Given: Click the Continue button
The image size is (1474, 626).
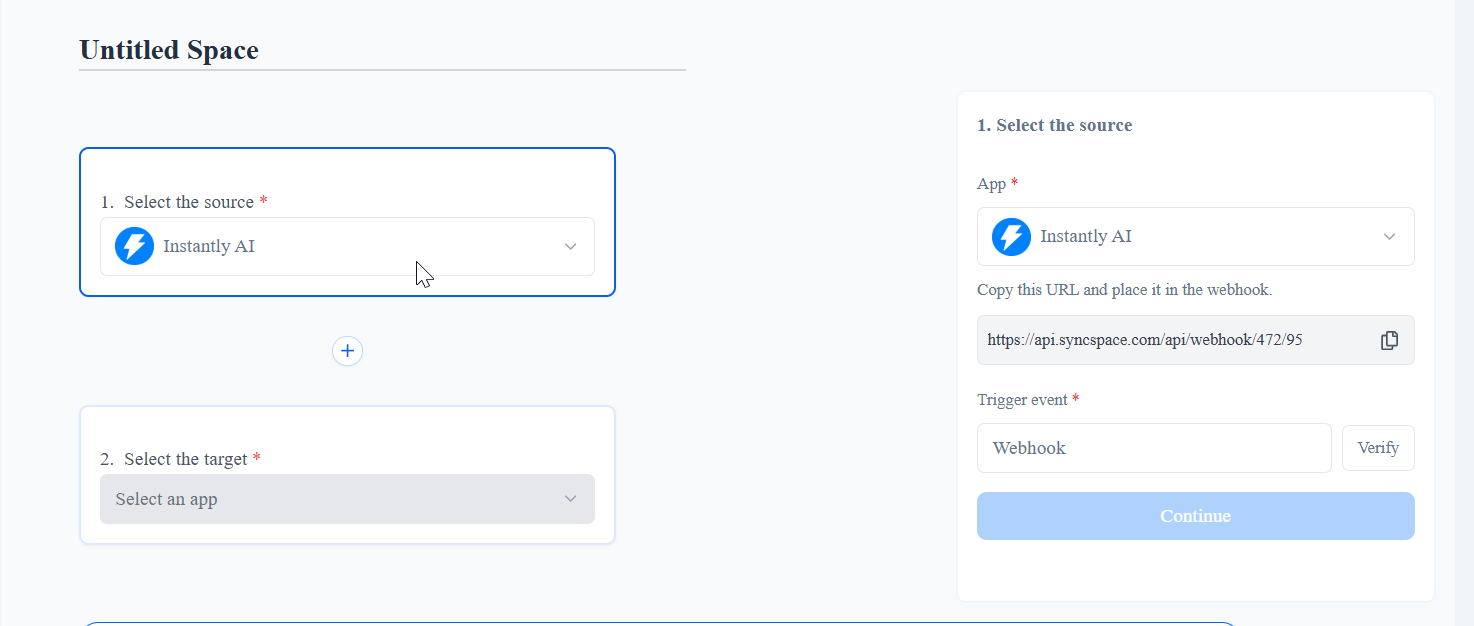Looking at the screenshot, I should [1195, 516].
